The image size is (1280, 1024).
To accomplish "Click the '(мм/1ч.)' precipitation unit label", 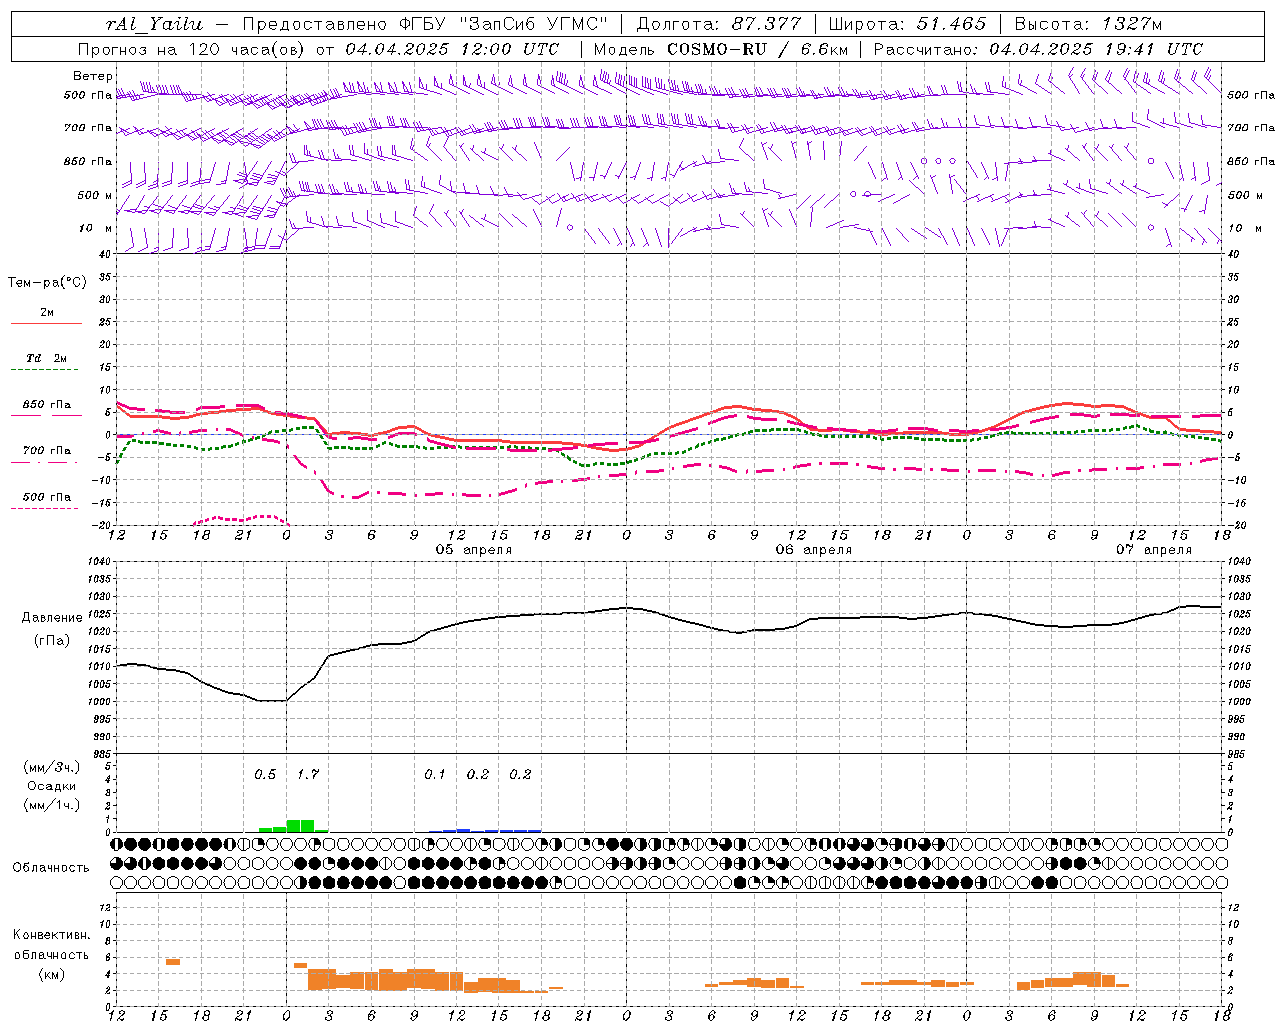I will click(x=52, y=805).
